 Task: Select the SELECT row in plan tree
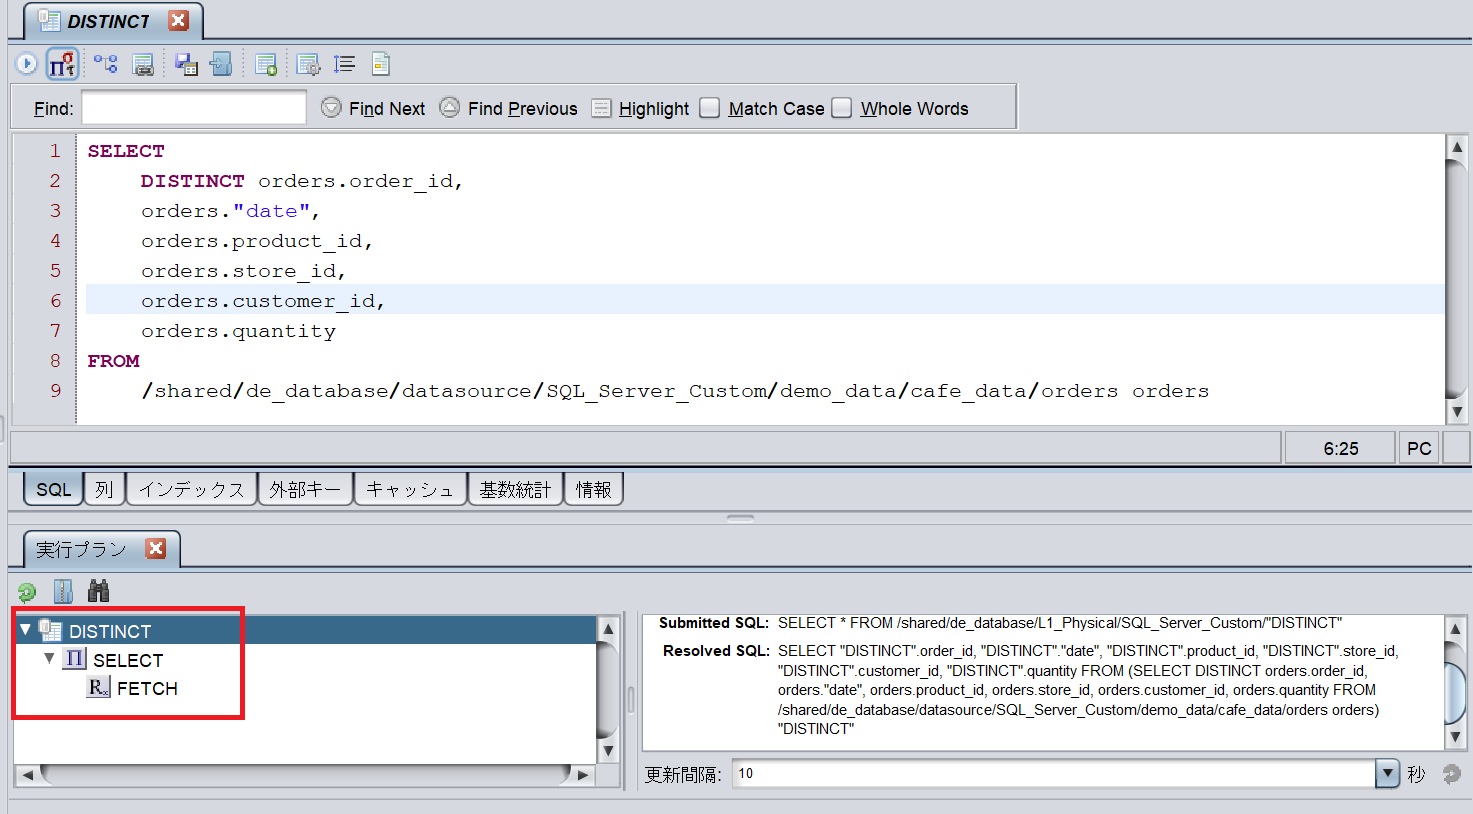(127, 660)
